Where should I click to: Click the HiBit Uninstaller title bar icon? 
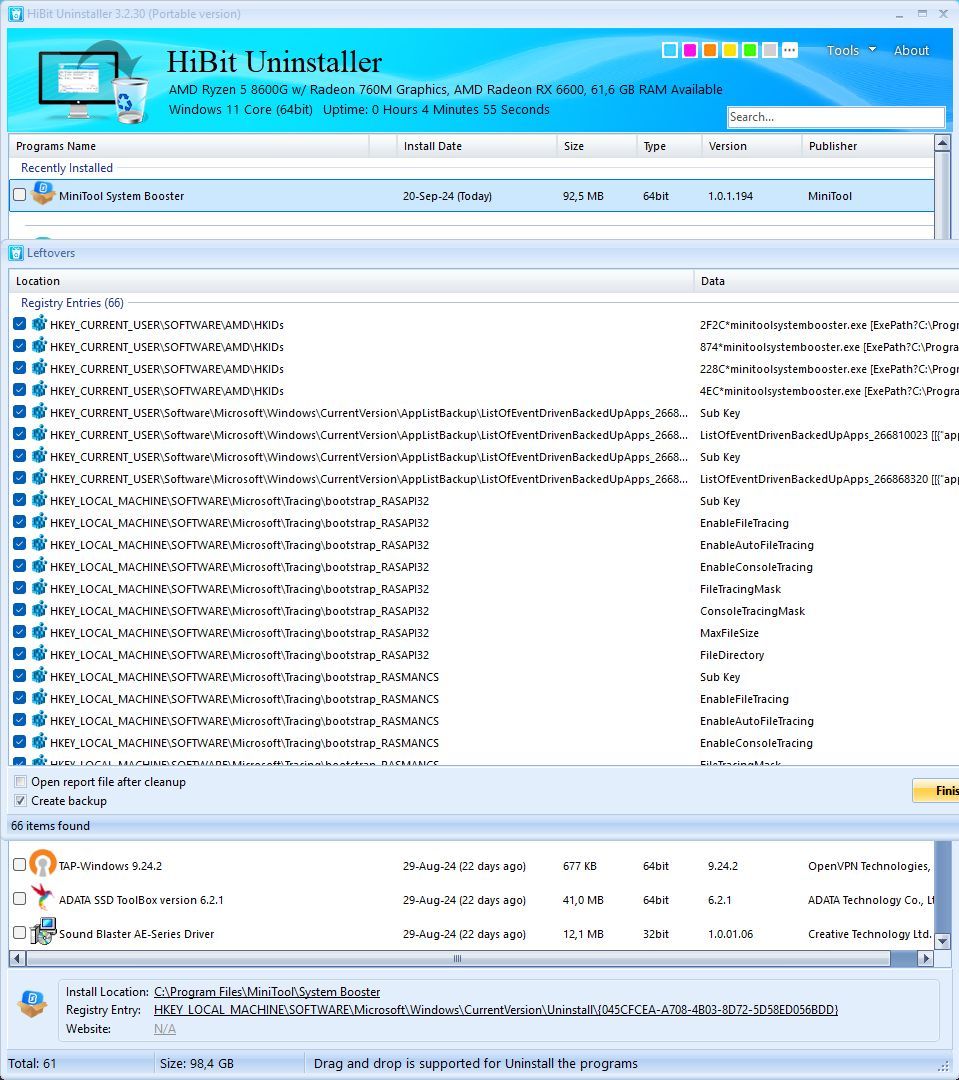point(16,14)
